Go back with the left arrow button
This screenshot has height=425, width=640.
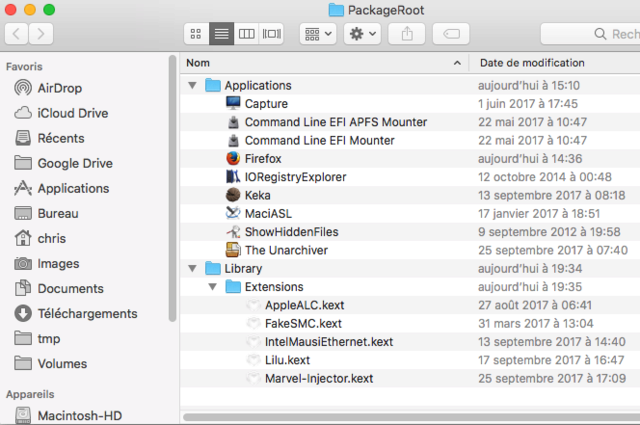(16, 34)
